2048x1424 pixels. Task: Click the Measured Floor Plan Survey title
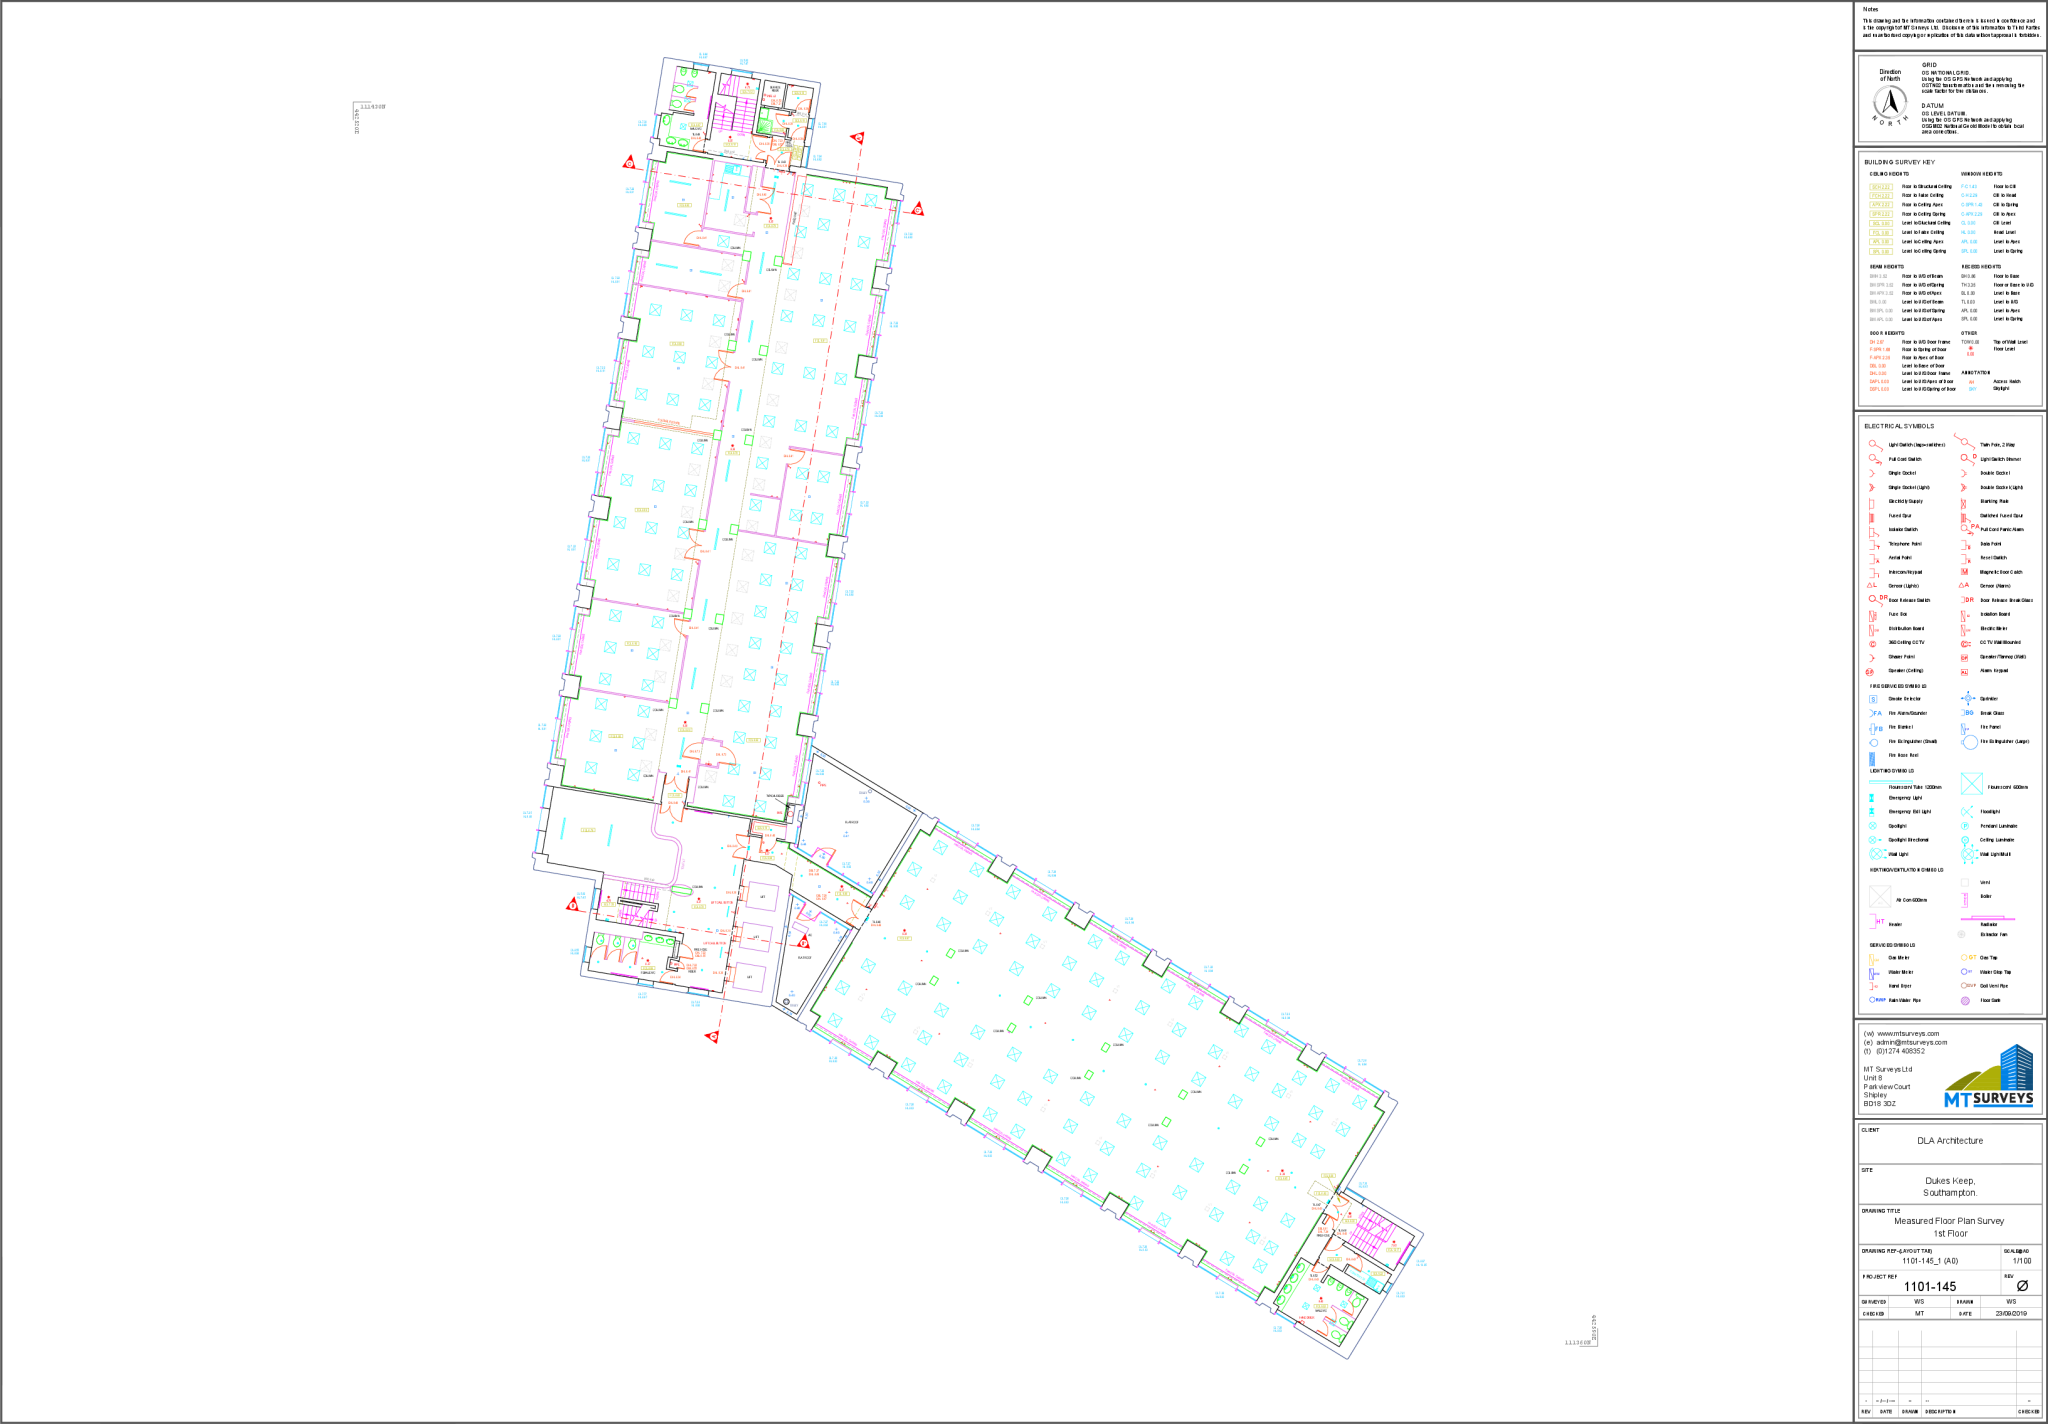[1949, 1220]
